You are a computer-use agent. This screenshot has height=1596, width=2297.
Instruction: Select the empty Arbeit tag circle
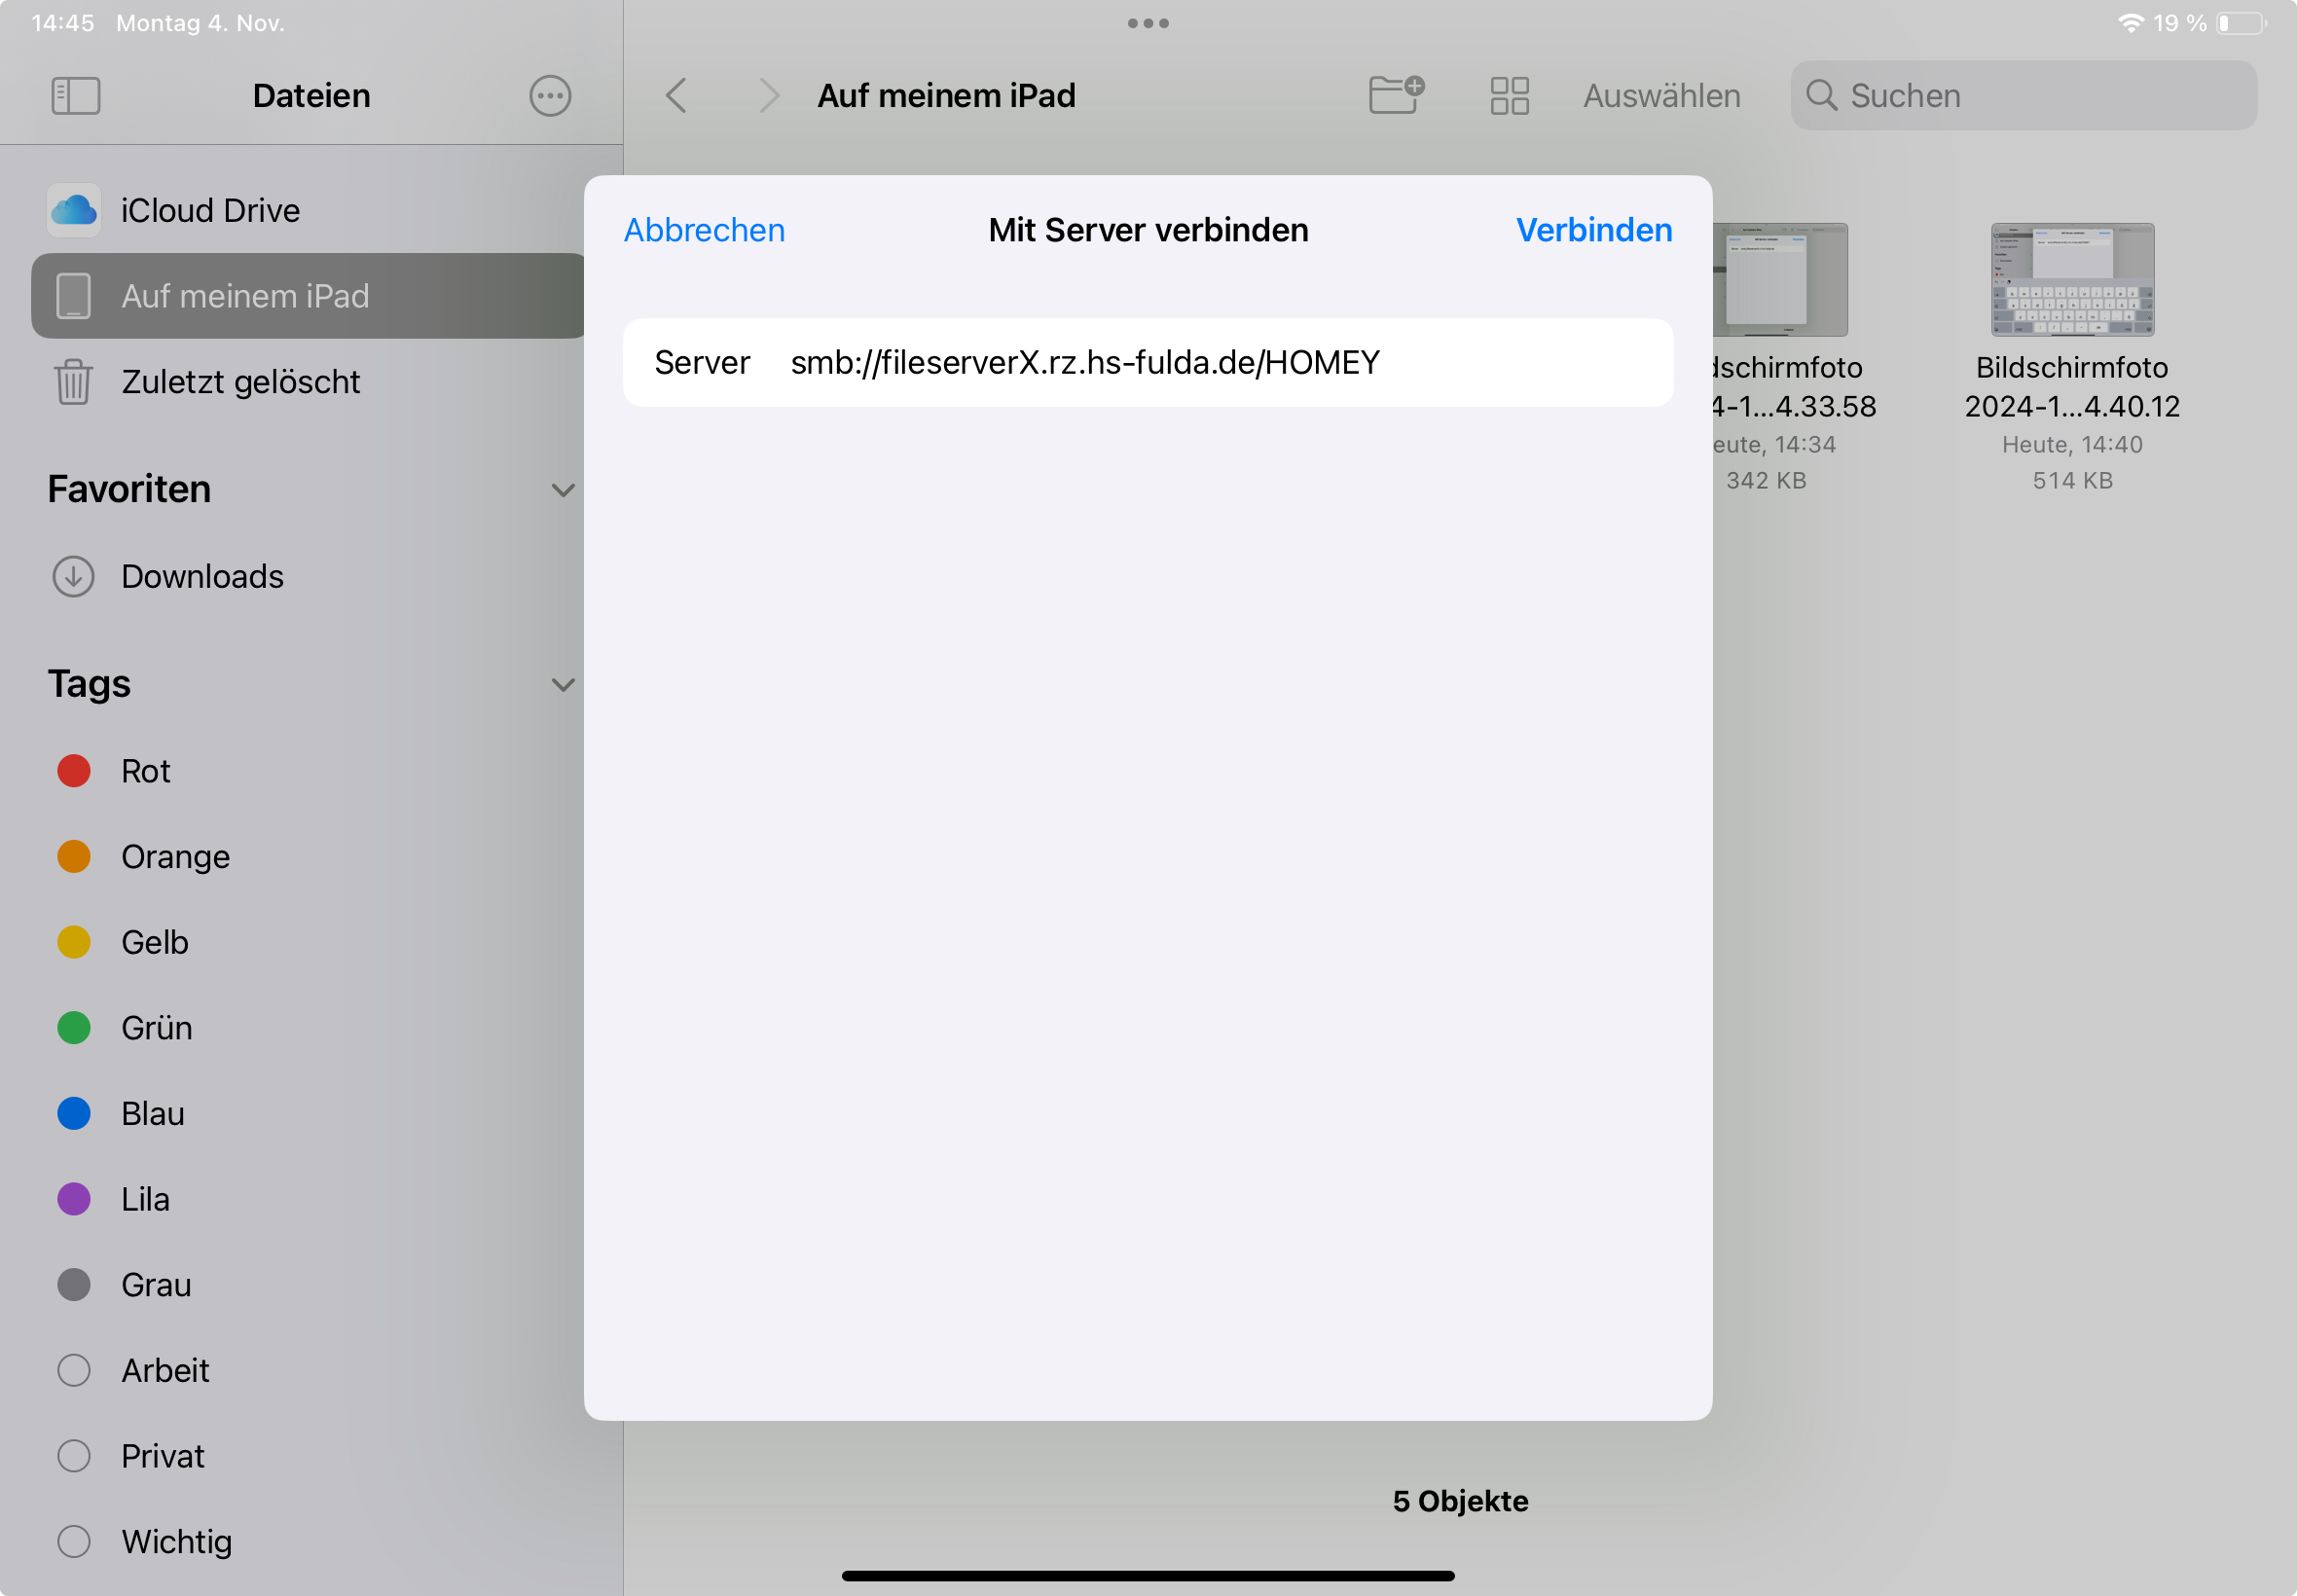[x=73, y=1370]
